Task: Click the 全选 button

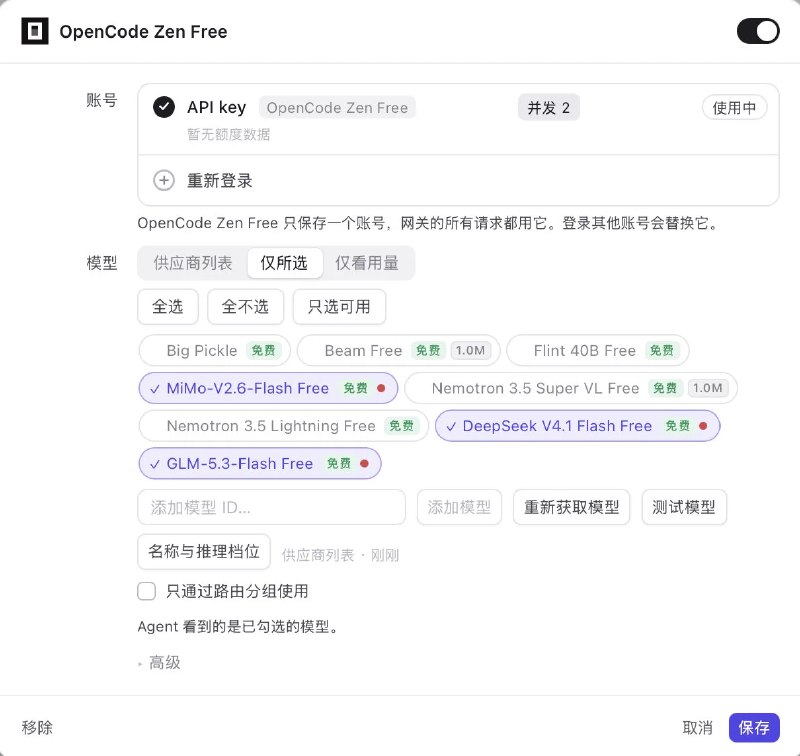Action: pyautogui.click(x=168, y=307)
